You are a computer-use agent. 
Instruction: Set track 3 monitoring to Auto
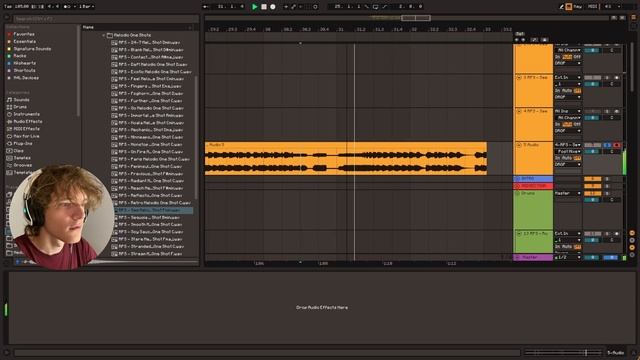pos(567,91)
